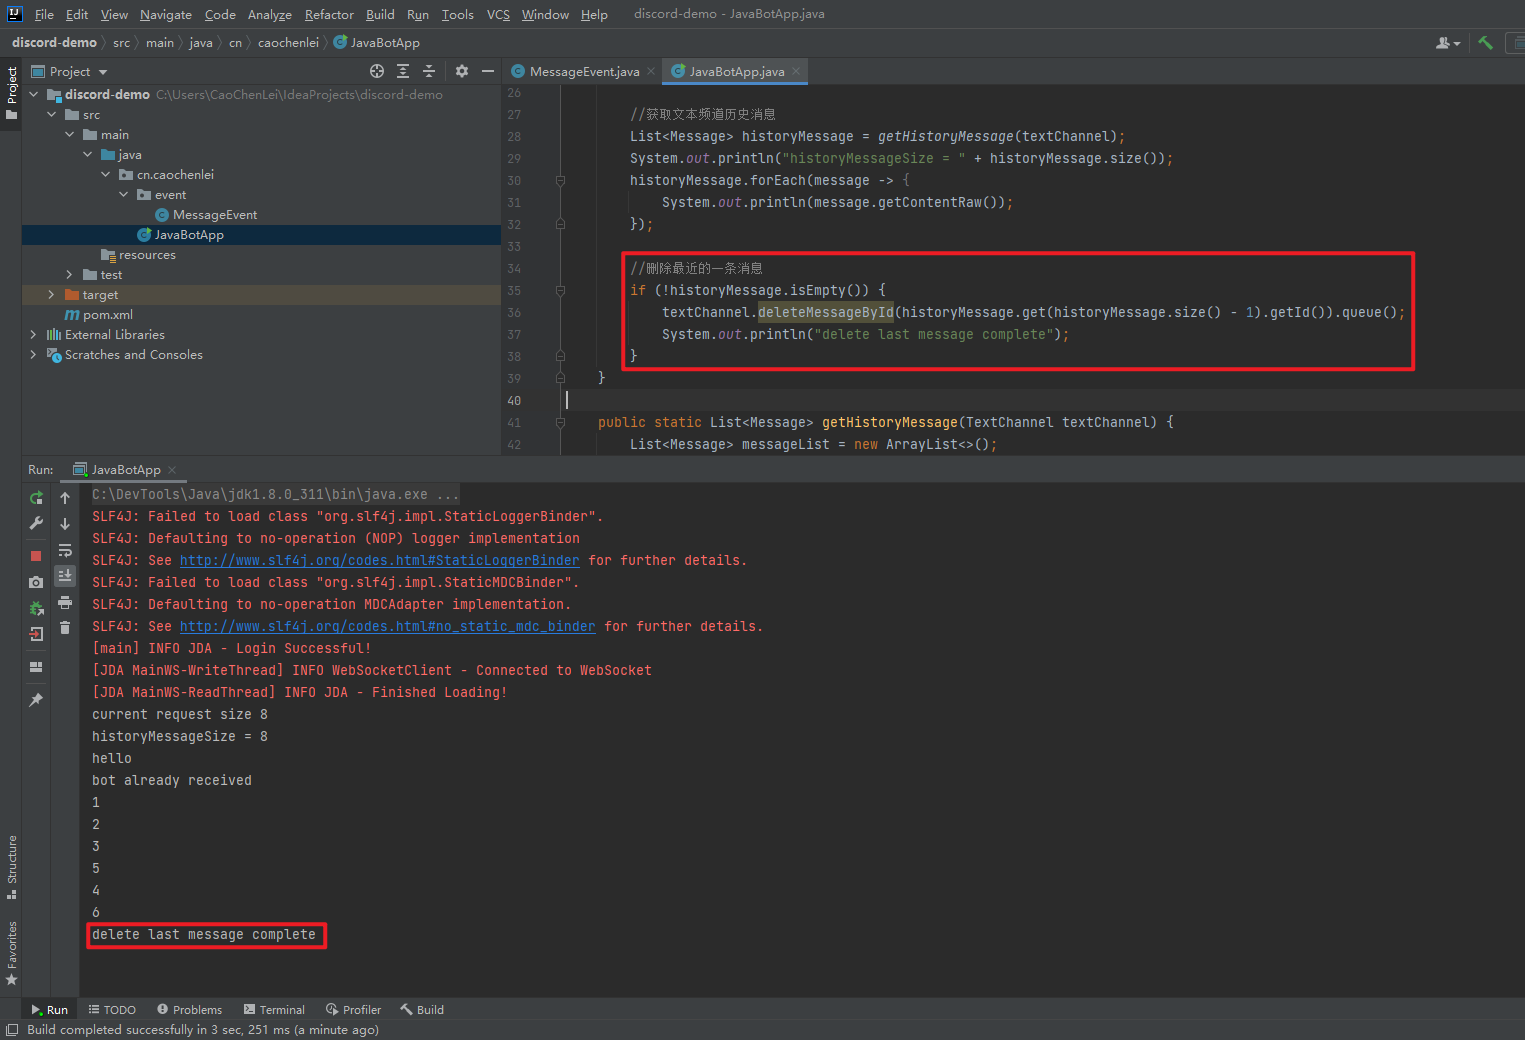This screenshot has height=1040, width=1525.
Task: Open the File menu
Action: (44, 14)
